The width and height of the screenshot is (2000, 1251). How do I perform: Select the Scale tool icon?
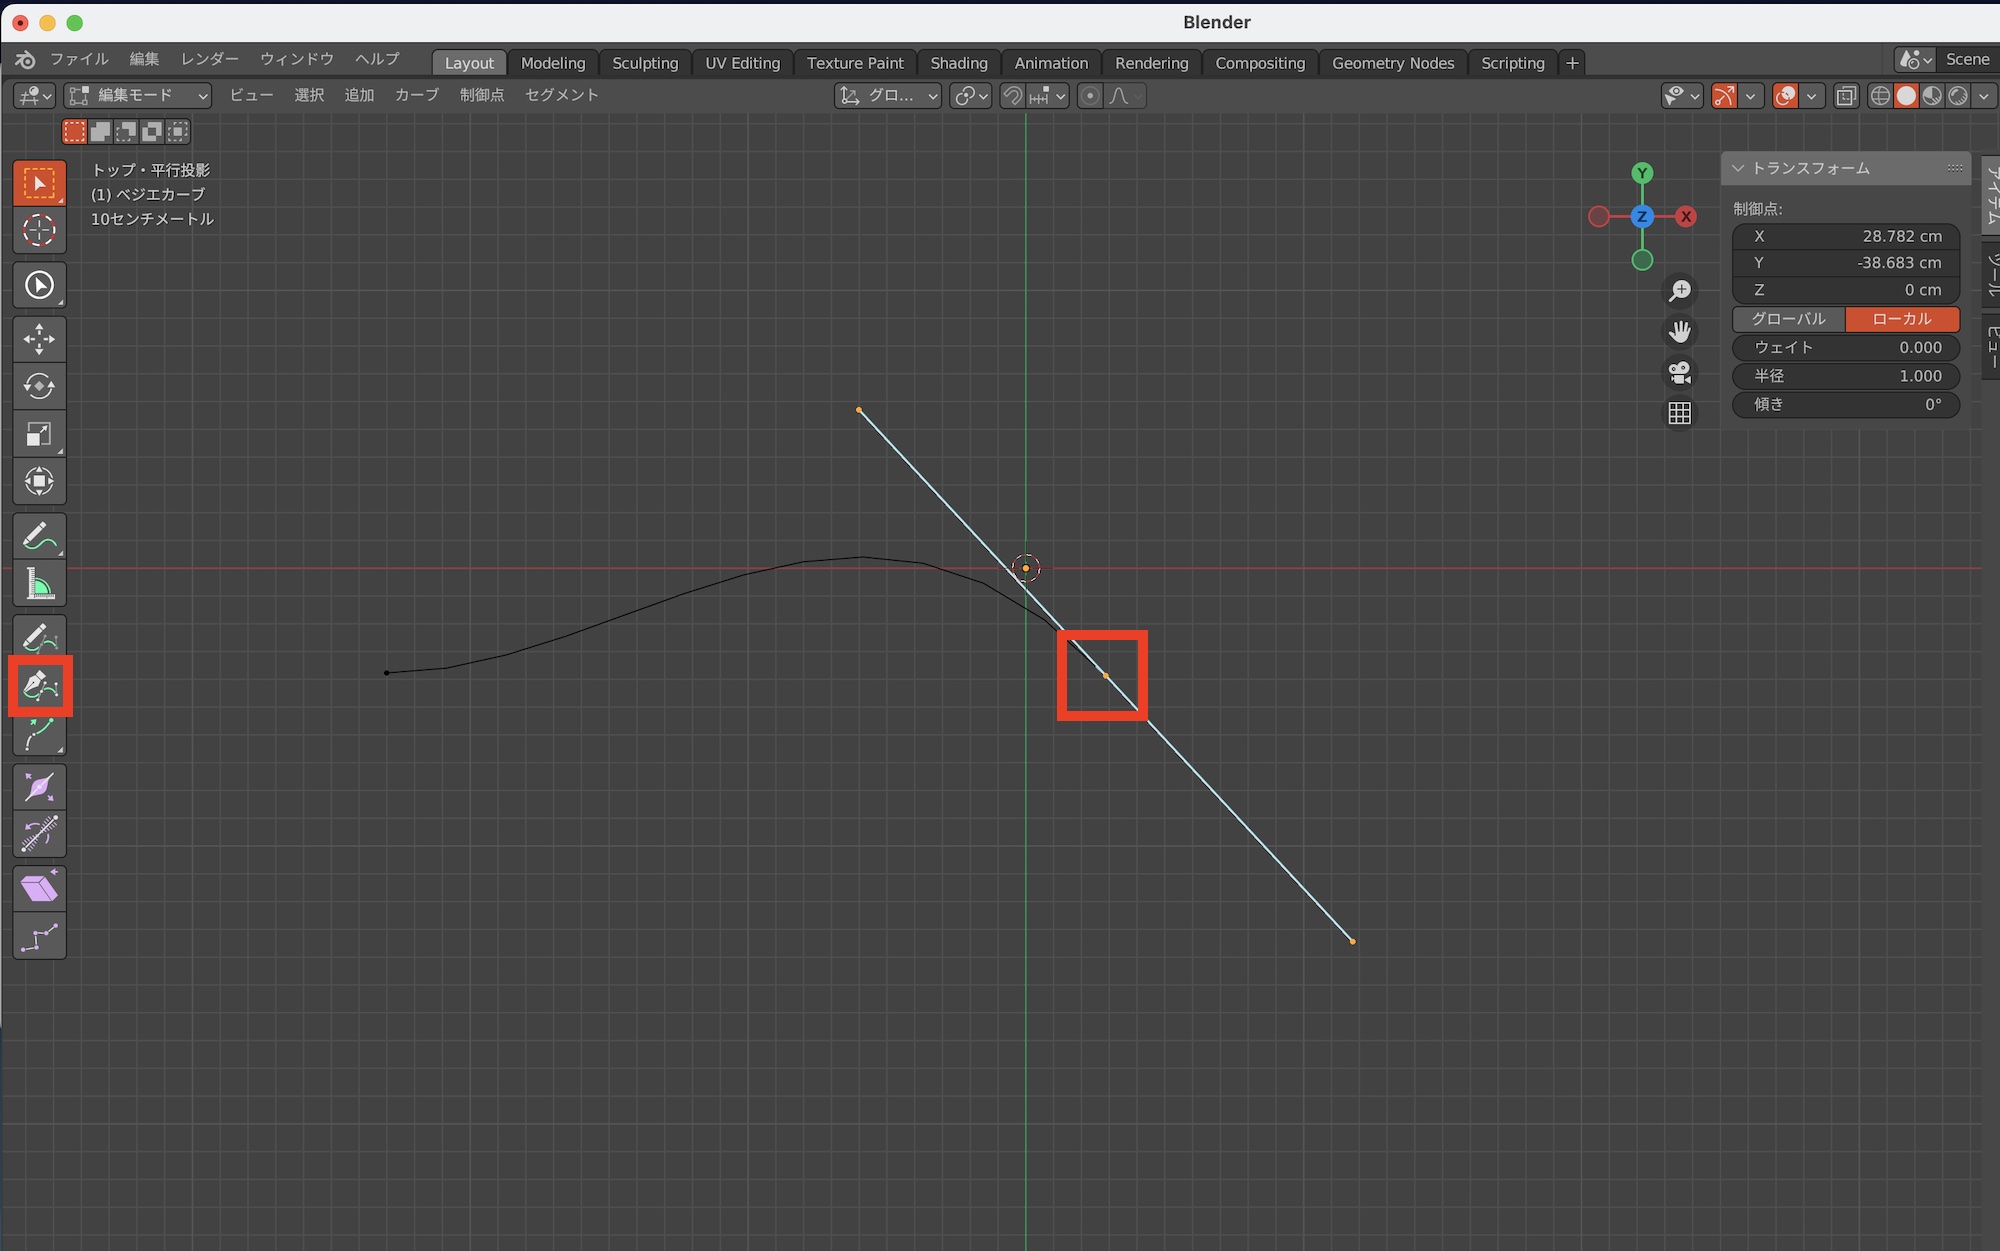click(x=39, y=434)
